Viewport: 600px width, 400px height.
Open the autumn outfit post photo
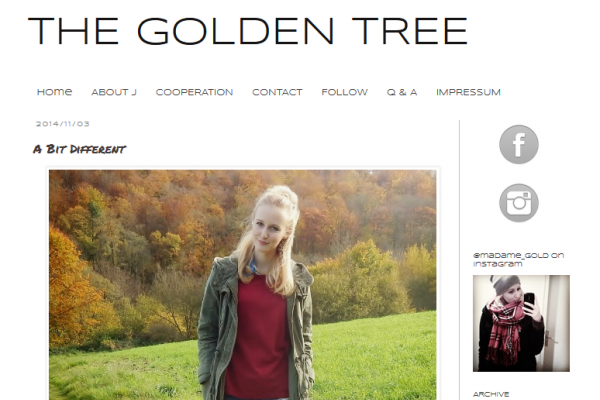tap(243, 285)
